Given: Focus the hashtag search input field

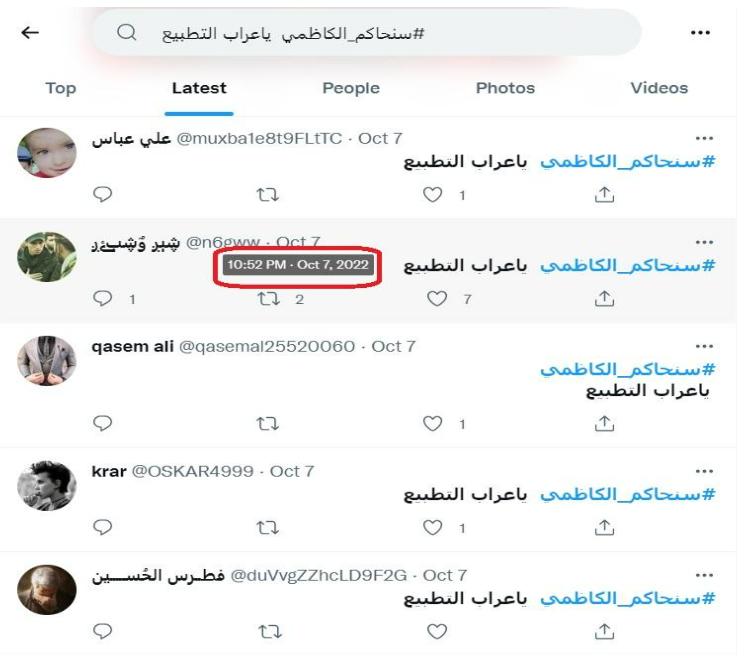Looking at the screenshot, I should coord(367,33).
